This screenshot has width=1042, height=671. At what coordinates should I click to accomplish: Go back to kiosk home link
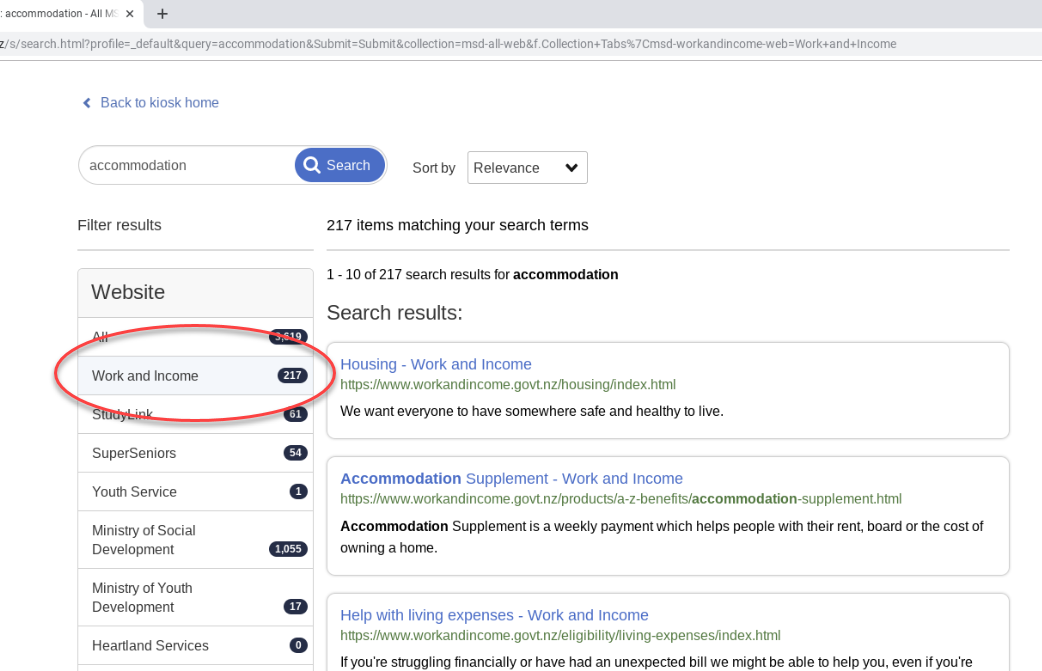coord(159,102)
